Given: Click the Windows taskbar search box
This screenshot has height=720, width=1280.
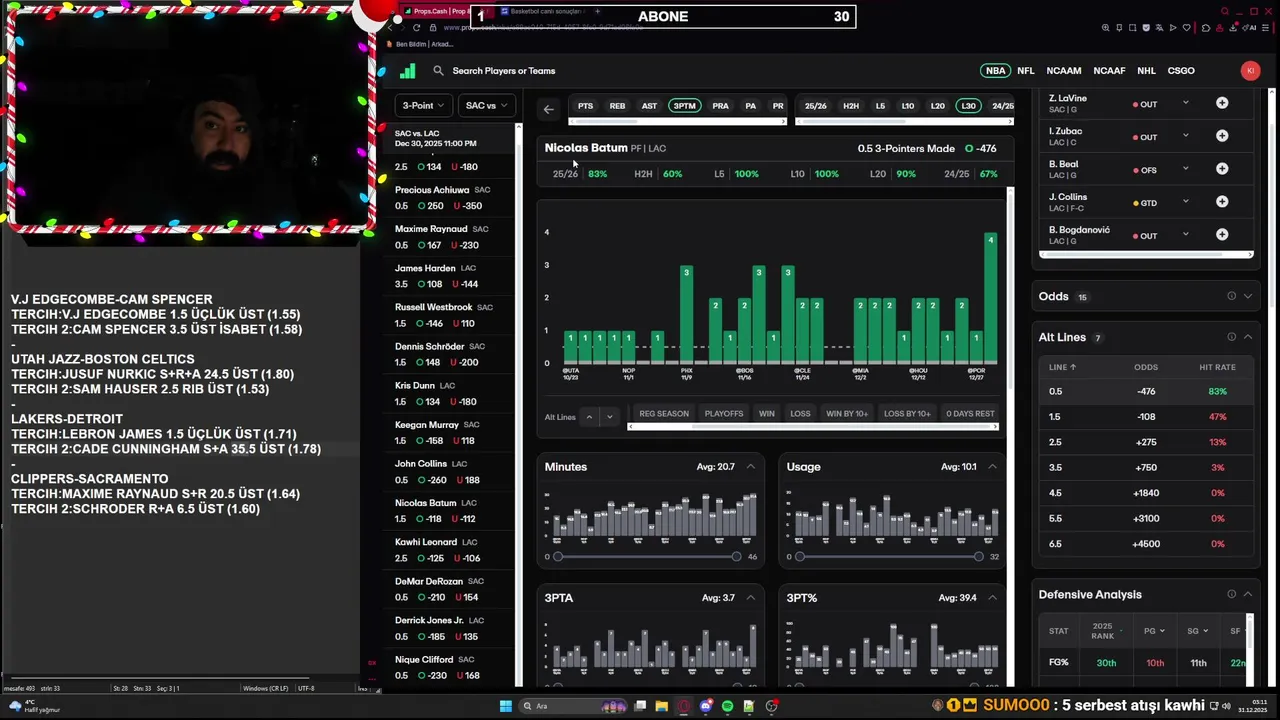Looking at the screenshot, I should pos(574,706).
